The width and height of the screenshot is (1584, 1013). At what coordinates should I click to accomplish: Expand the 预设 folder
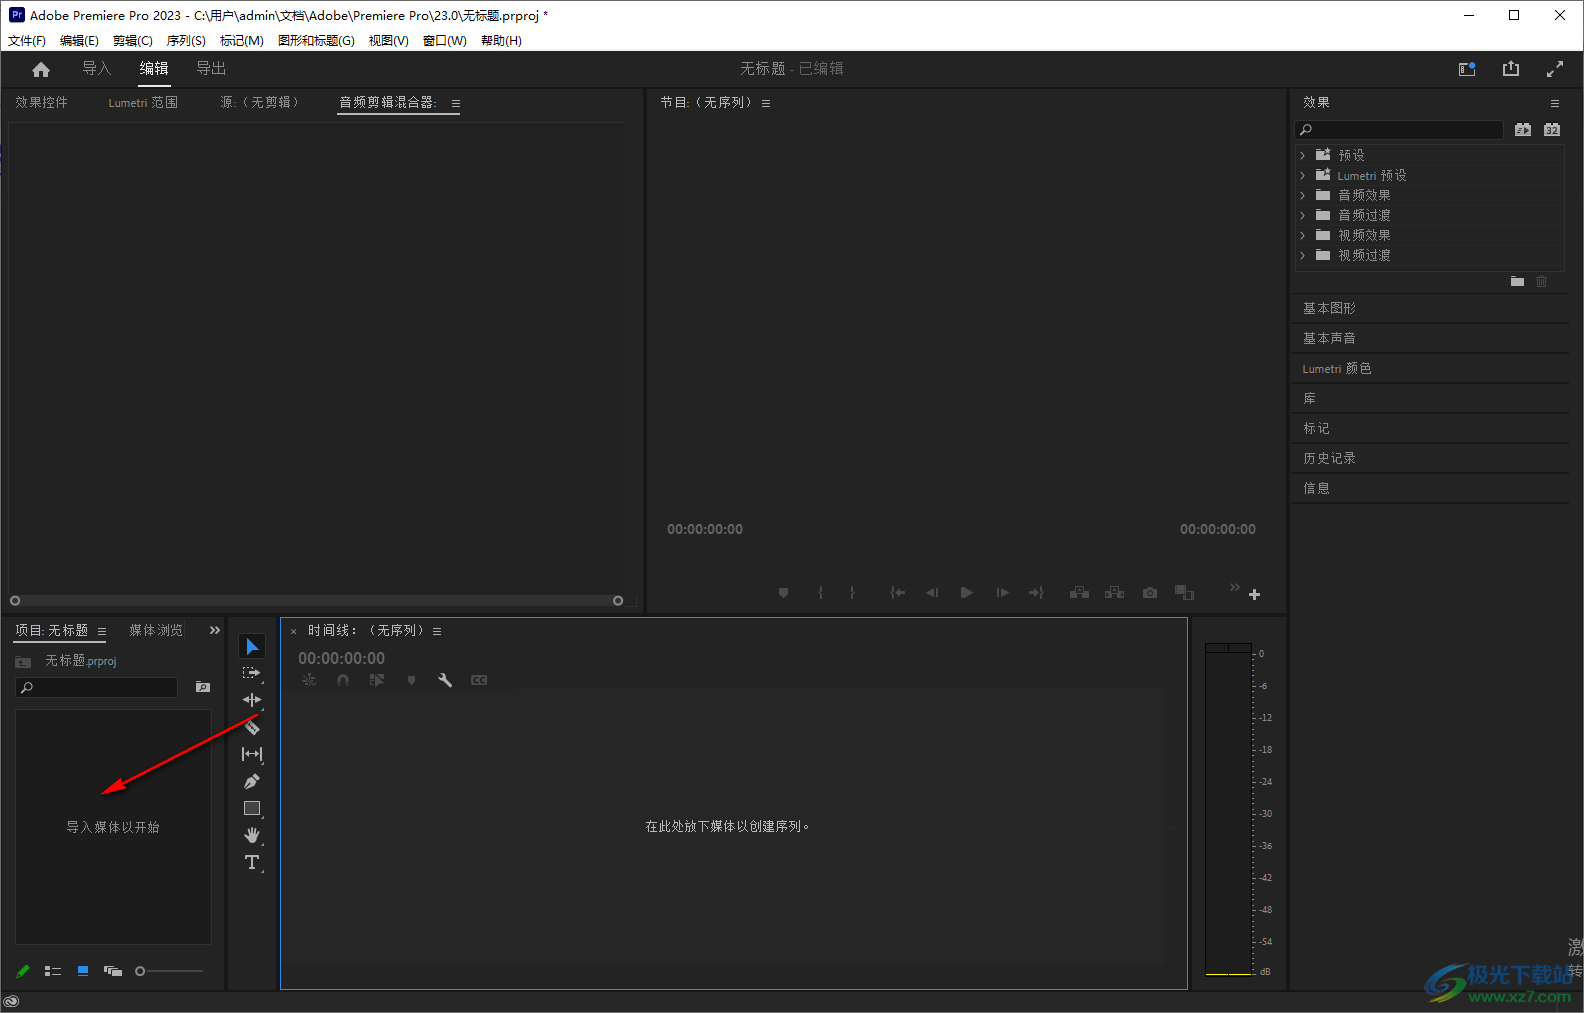click(1303, 155)
